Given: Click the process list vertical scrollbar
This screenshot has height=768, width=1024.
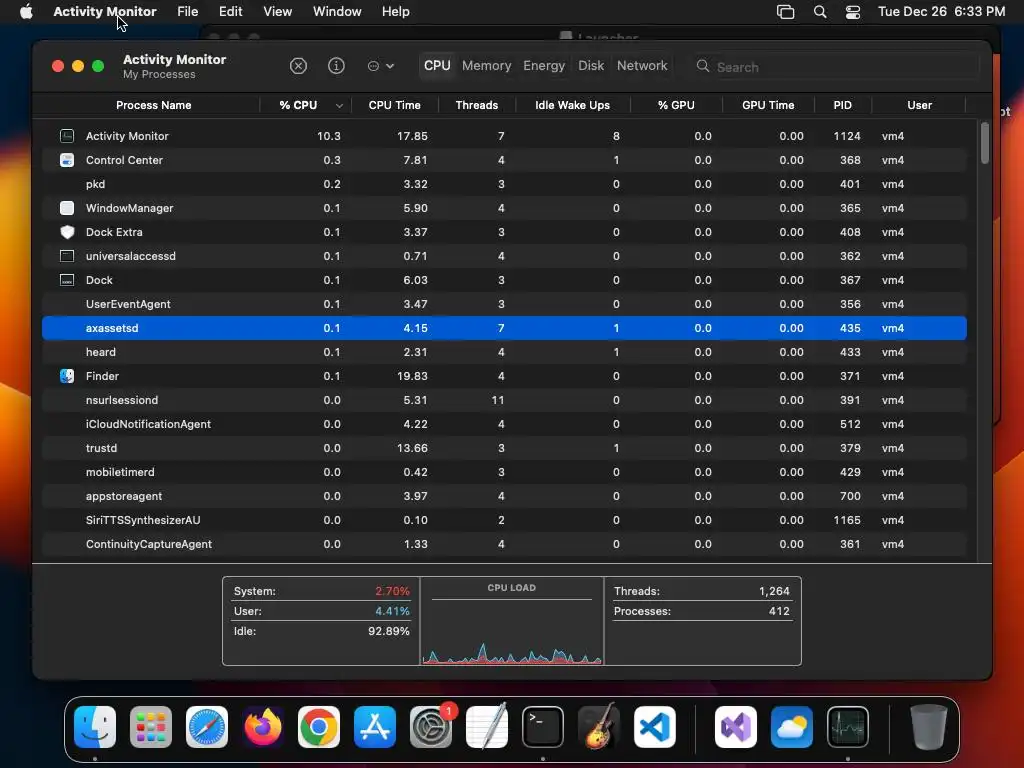Looking at the screenshot, I should 985,144.
